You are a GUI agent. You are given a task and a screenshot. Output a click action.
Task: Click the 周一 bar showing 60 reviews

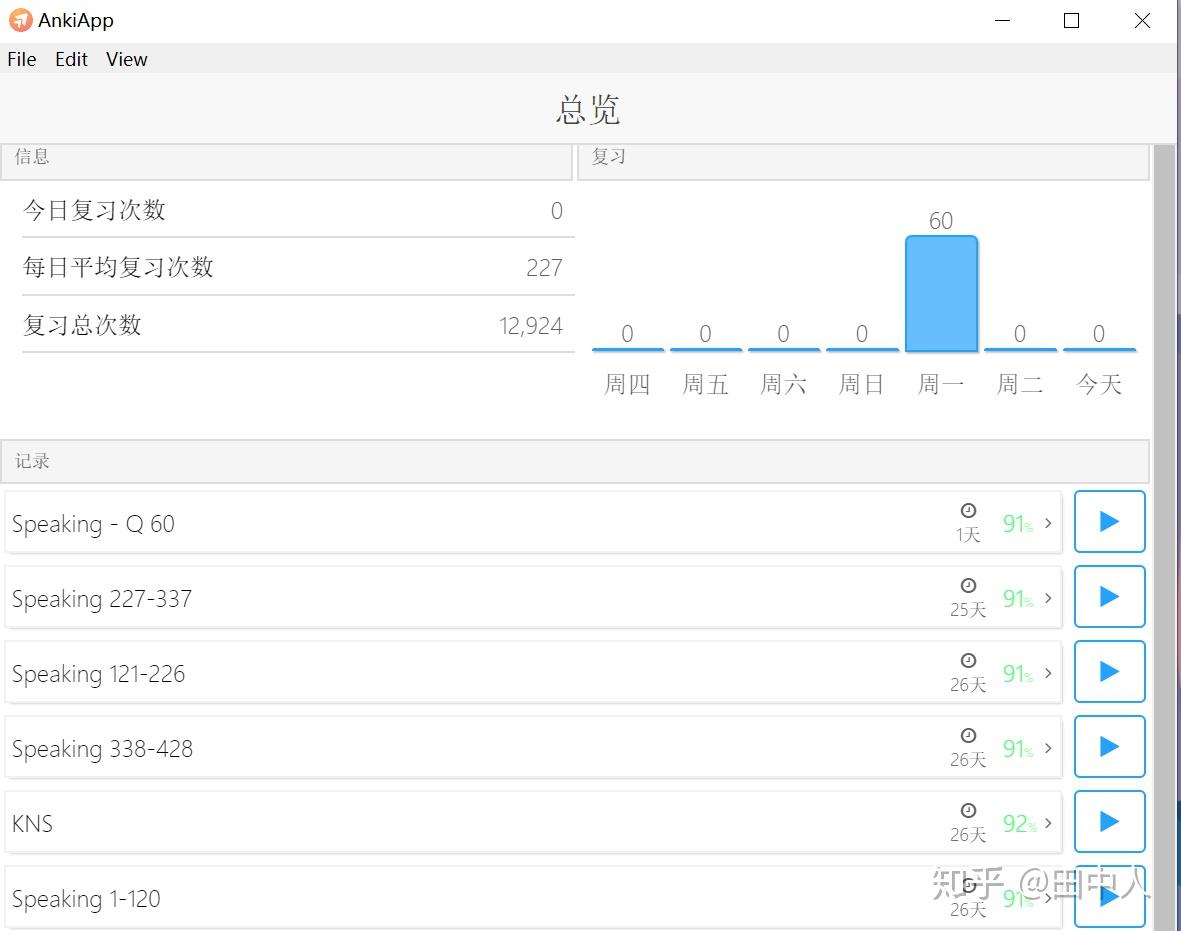(941, 294)
